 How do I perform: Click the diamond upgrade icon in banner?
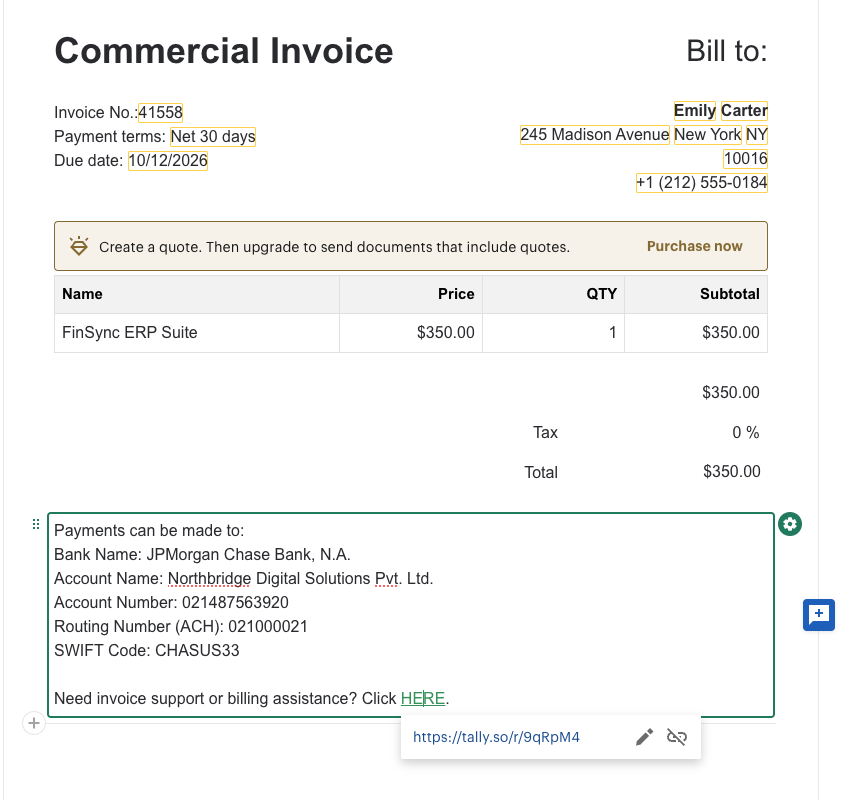[79, 246]
